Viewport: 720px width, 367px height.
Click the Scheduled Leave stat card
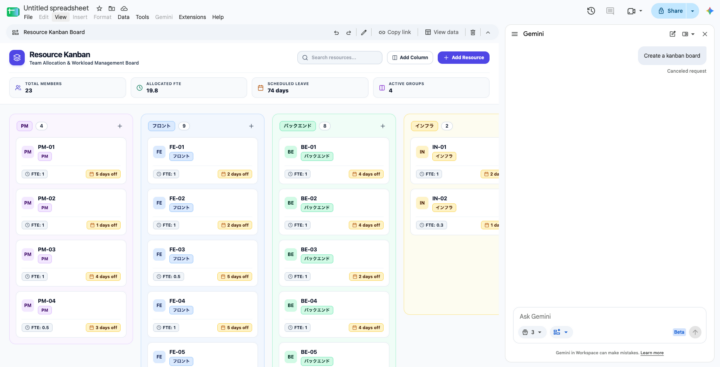310,87
